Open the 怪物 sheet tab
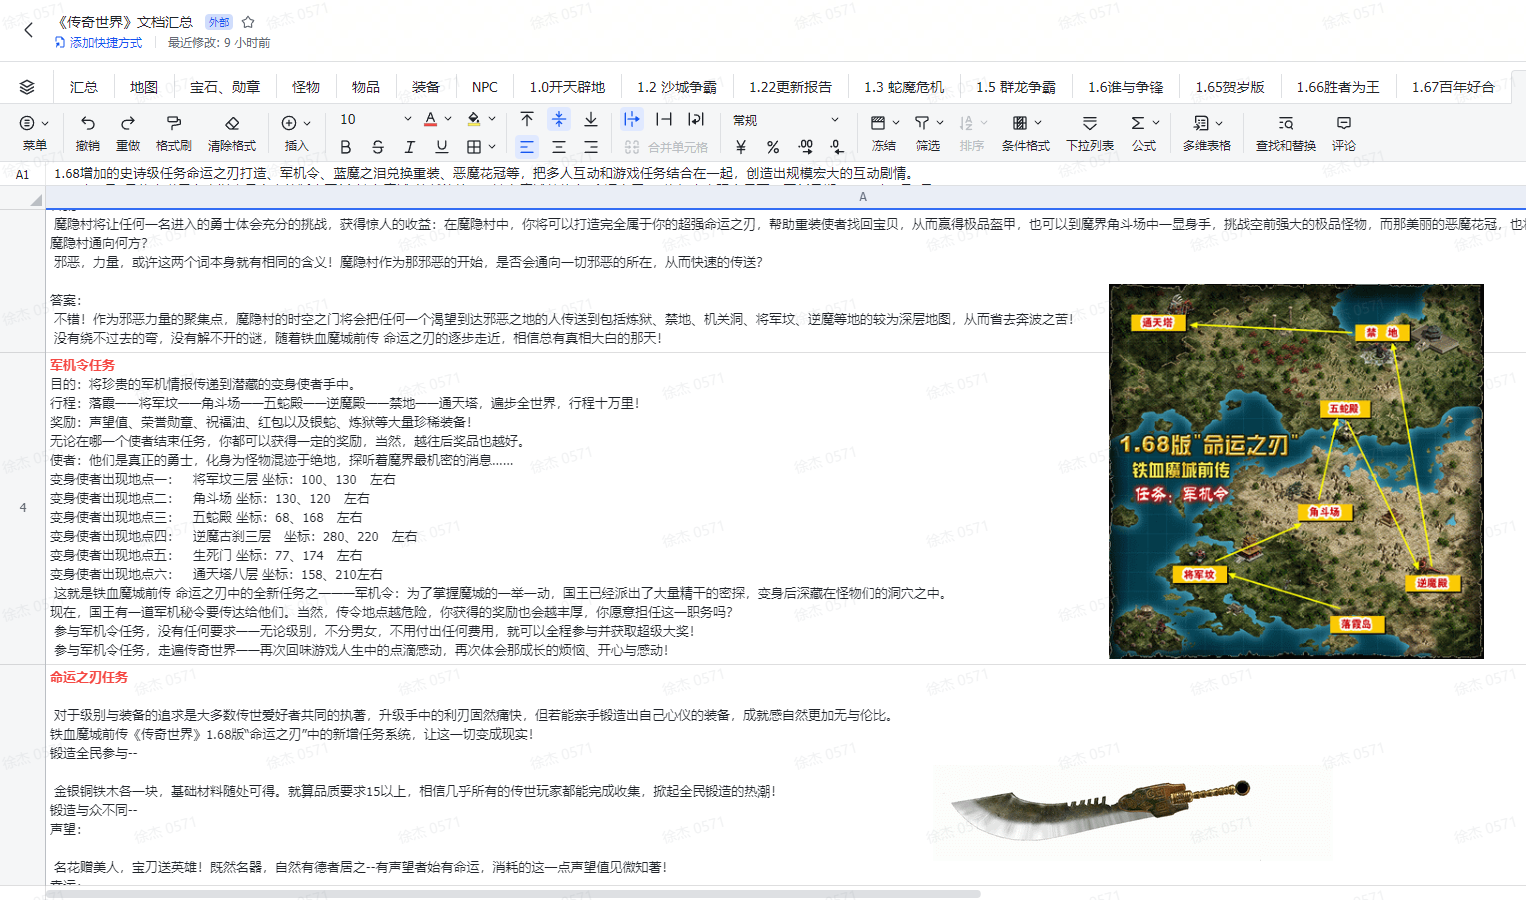1526x900 pixels. pyautogui.click(x=306, y=87)
